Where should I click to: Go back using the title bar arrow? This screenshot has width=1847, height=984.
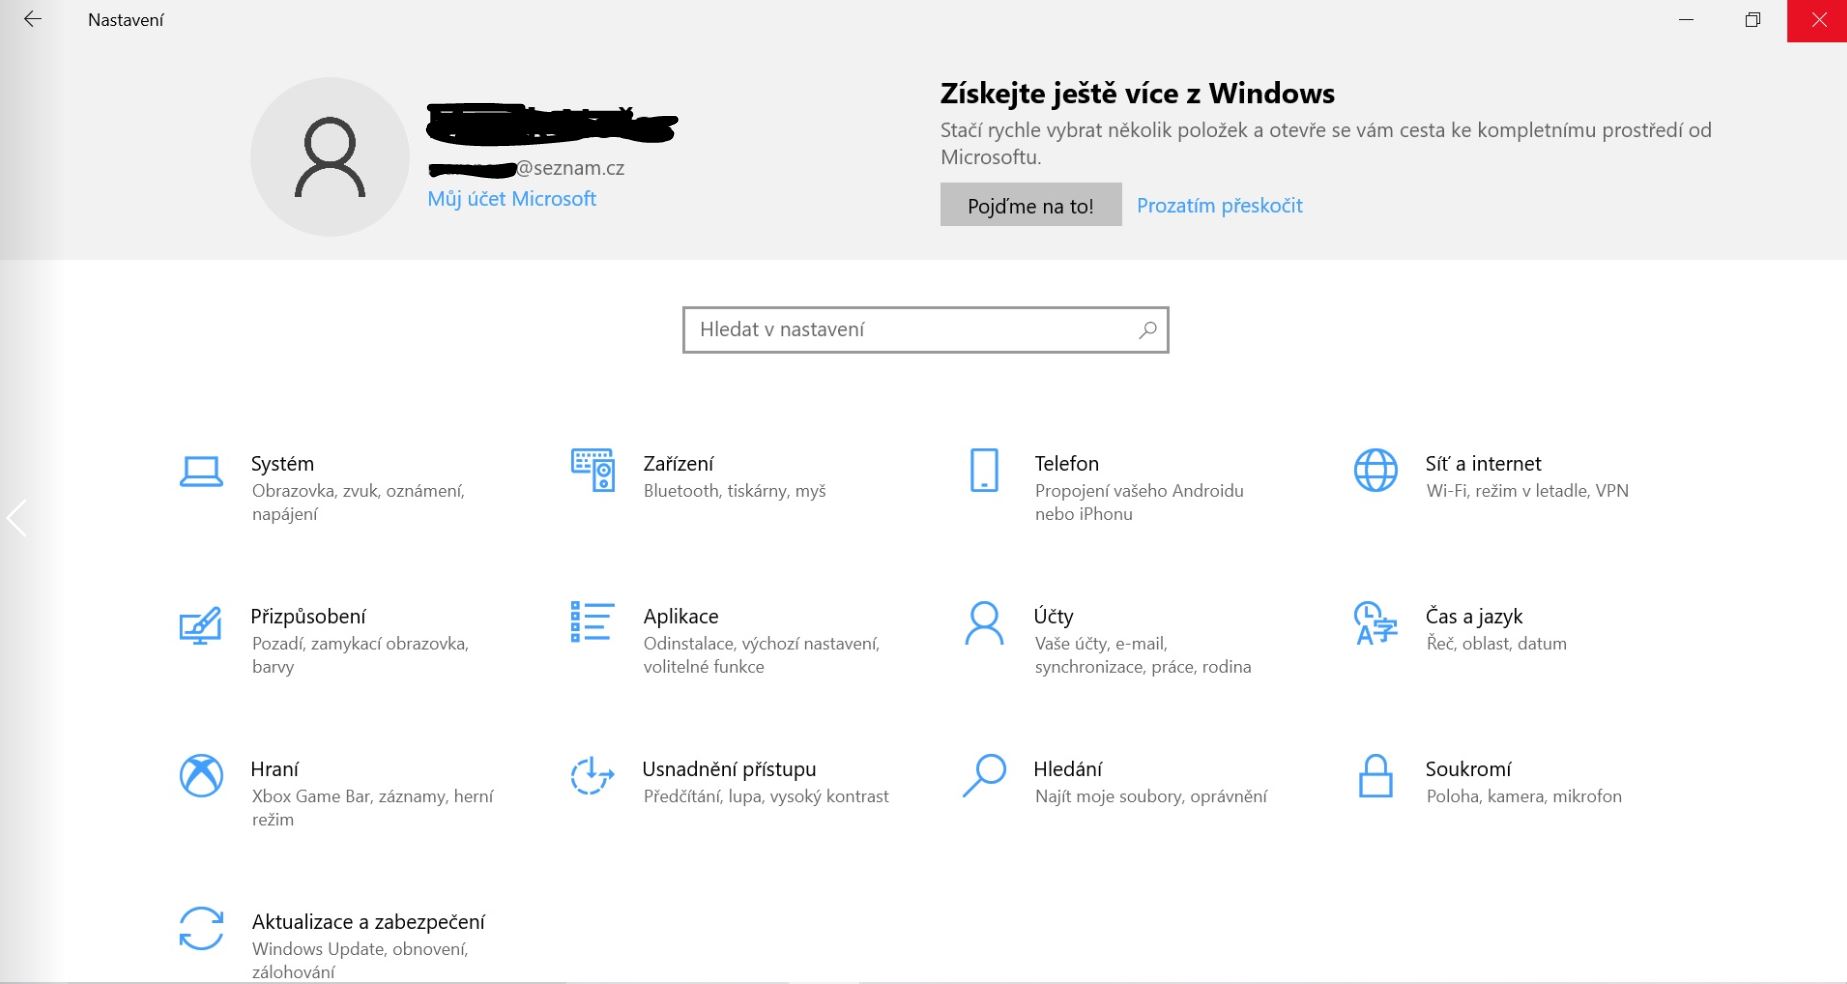[32, 20]
